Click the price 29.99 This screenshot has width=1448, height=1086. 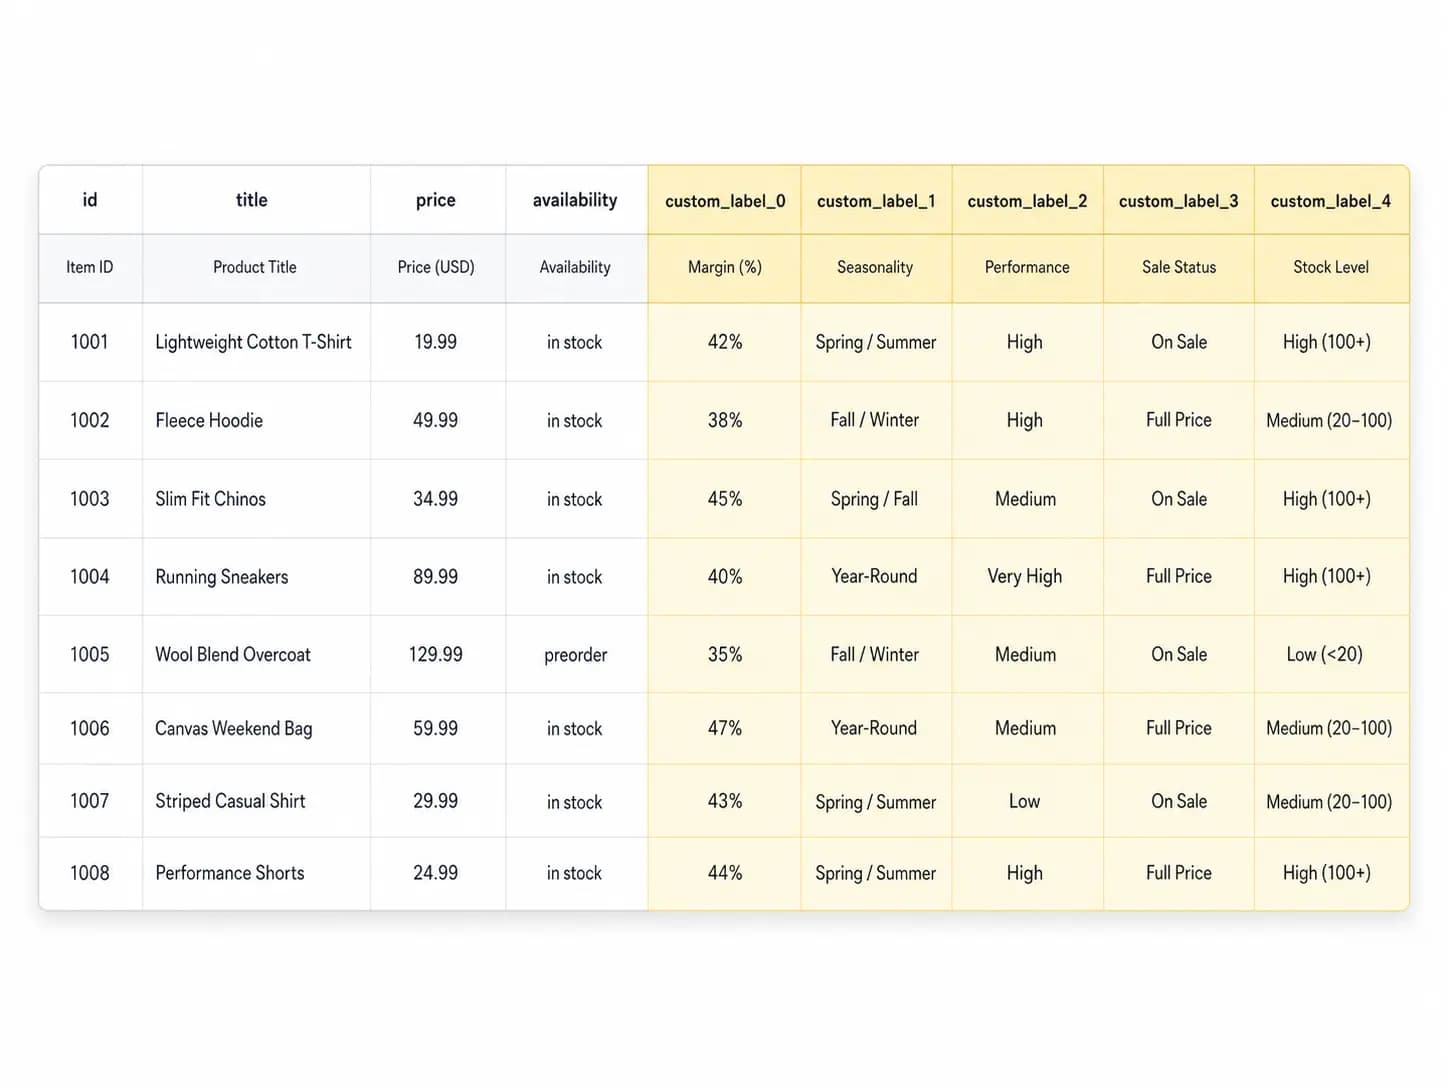[436, 801]
